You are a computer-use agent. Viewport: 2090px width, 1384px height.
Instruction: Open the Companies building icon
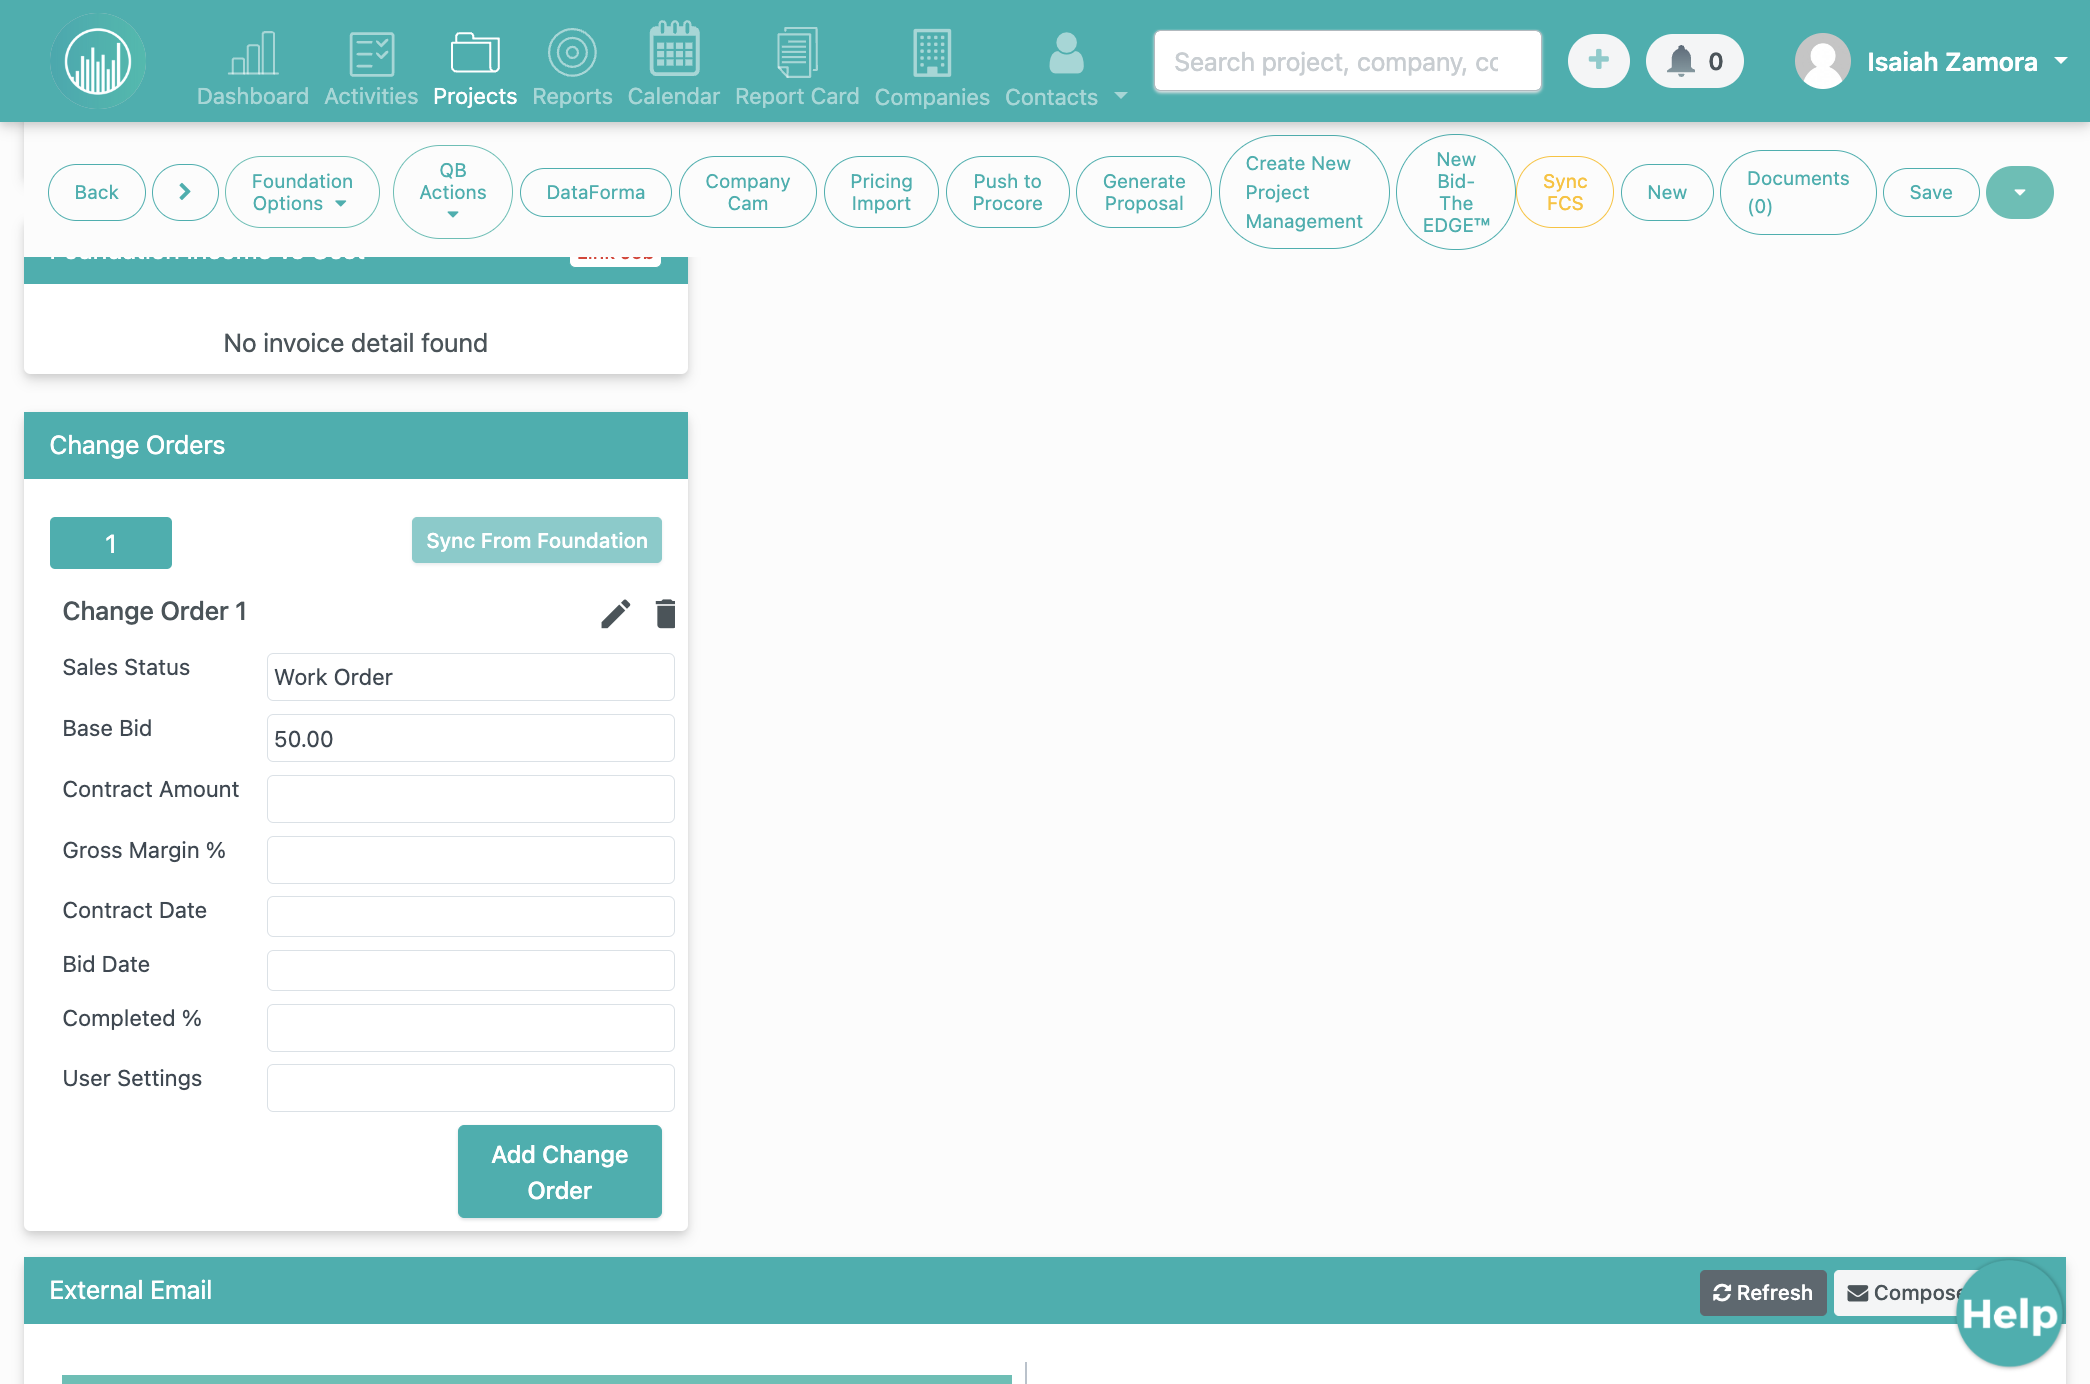pyautogui.click(x=932, y=53)
